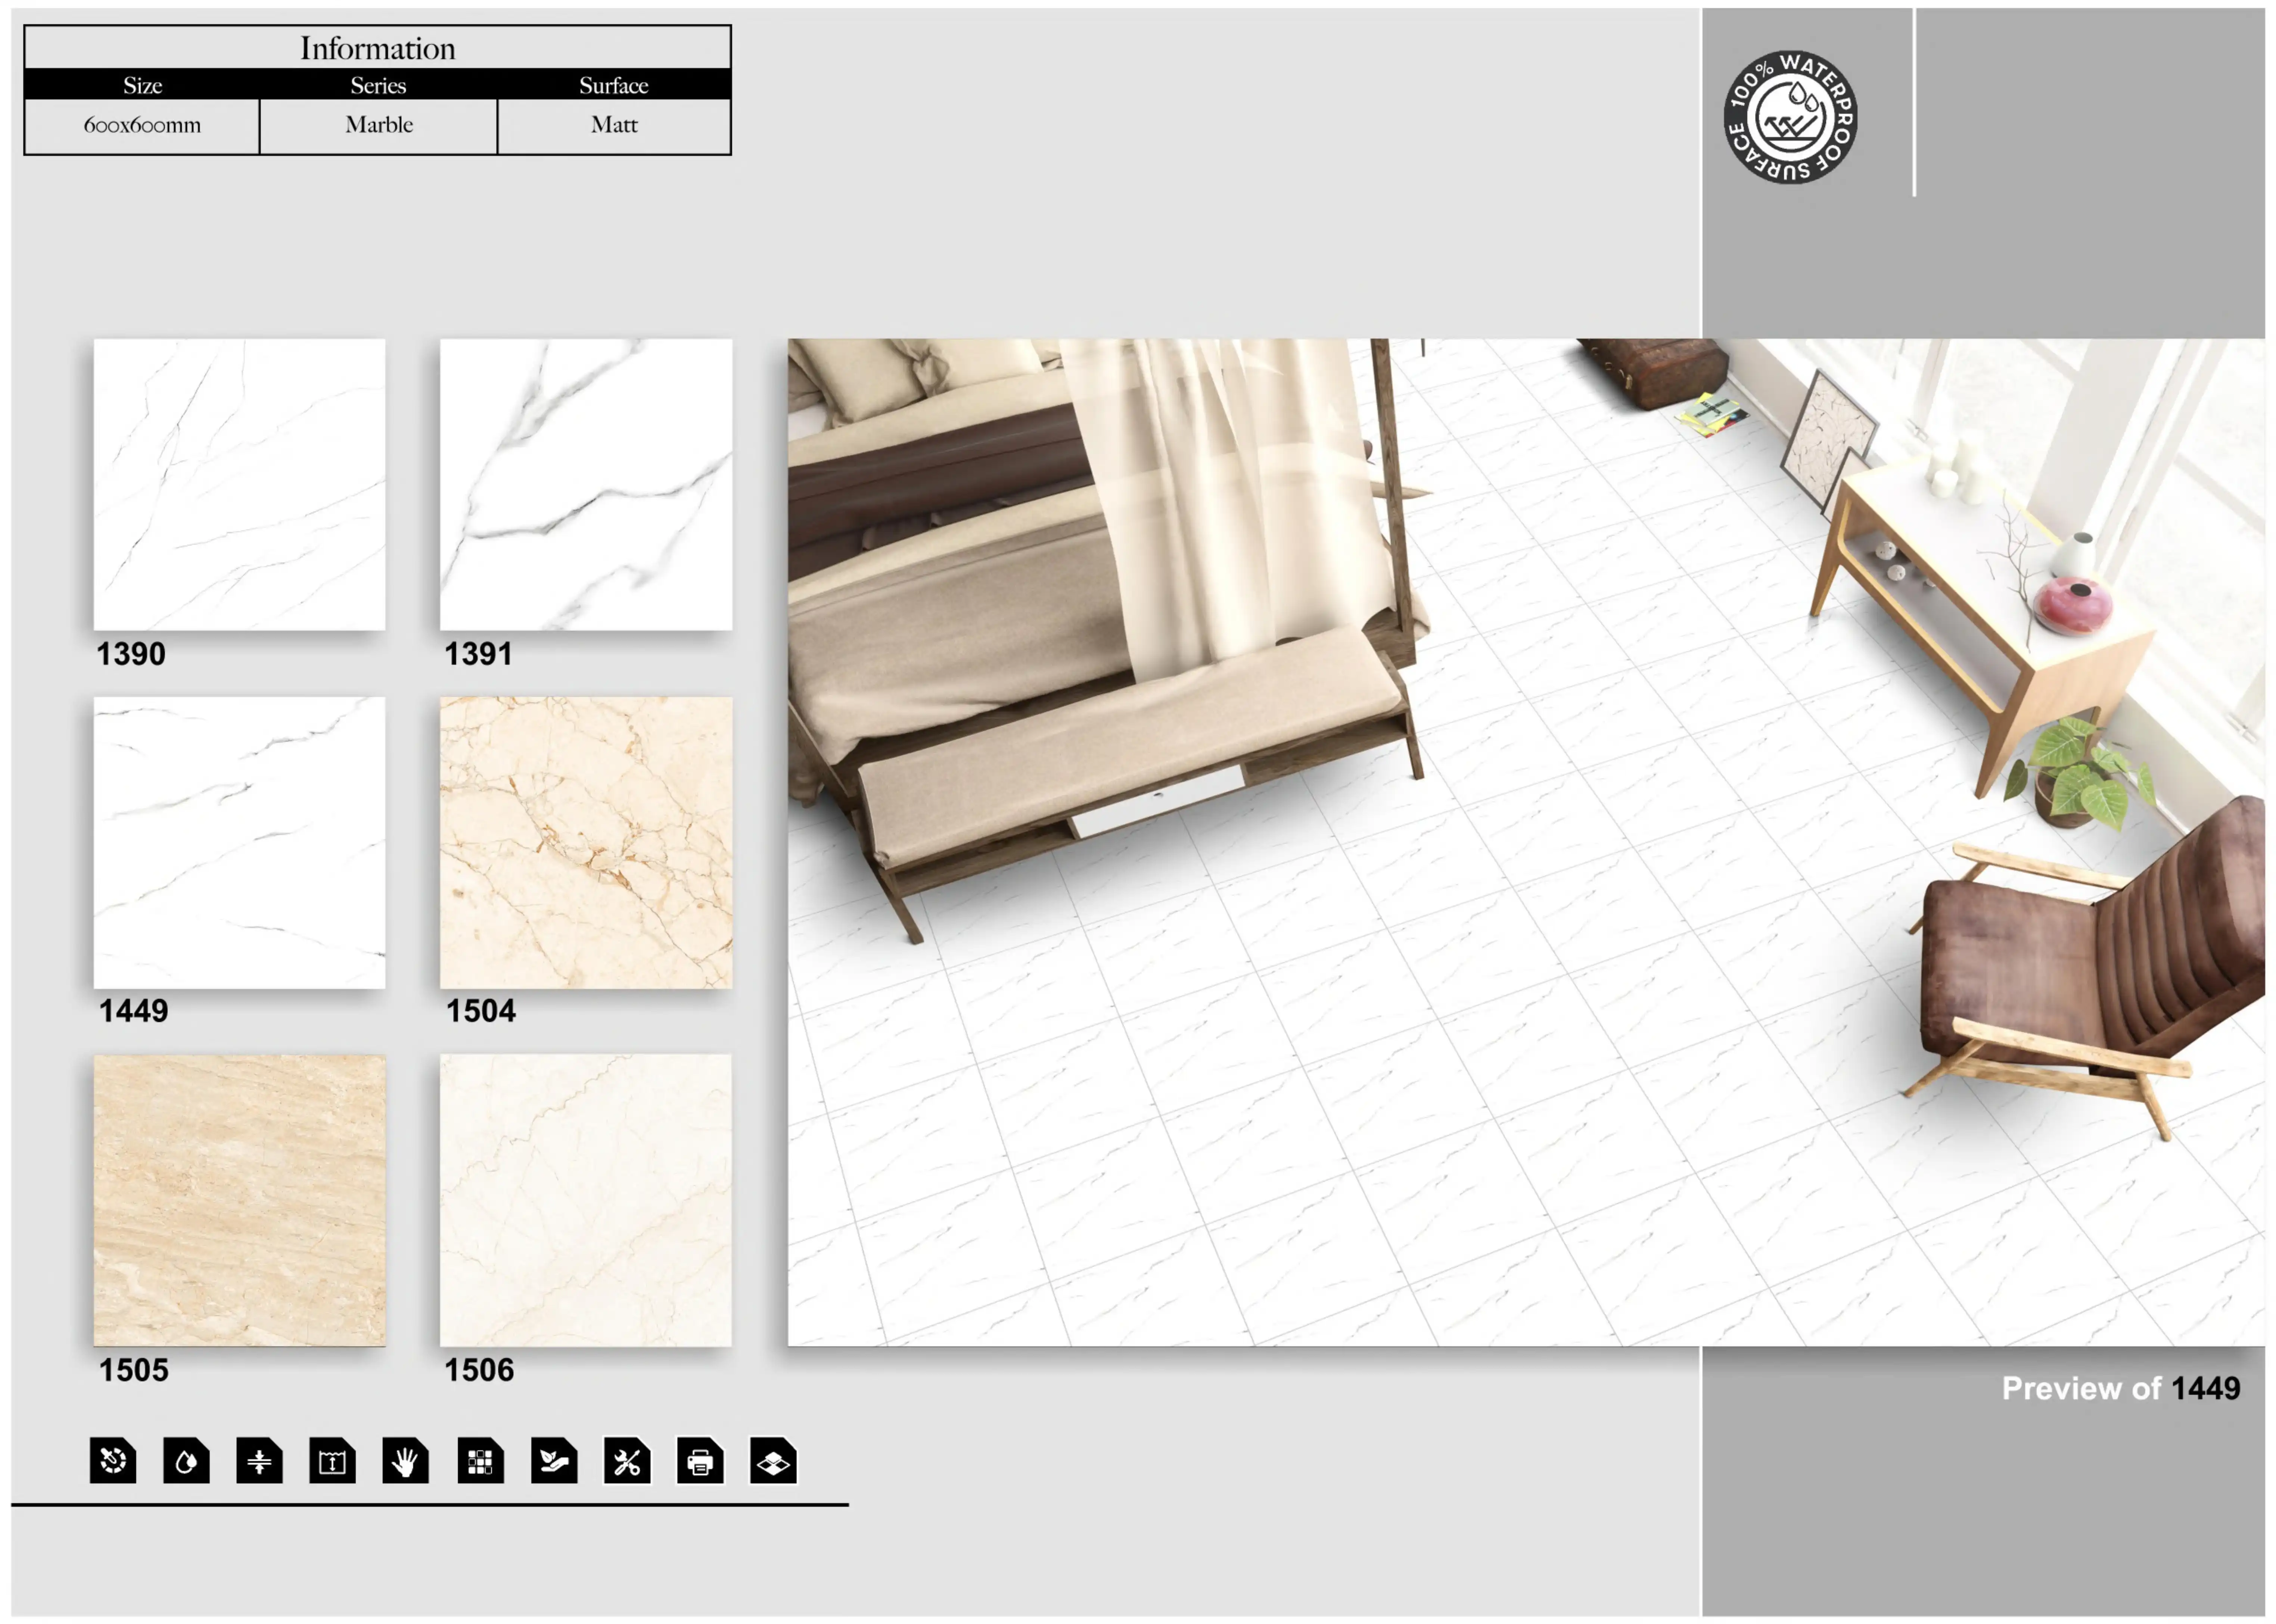The width and height of the screenshot is (2276, 1624).
Task: Select grey-veined tile swatch 1391
Action: pyautogui.click(x=586, y=484)
